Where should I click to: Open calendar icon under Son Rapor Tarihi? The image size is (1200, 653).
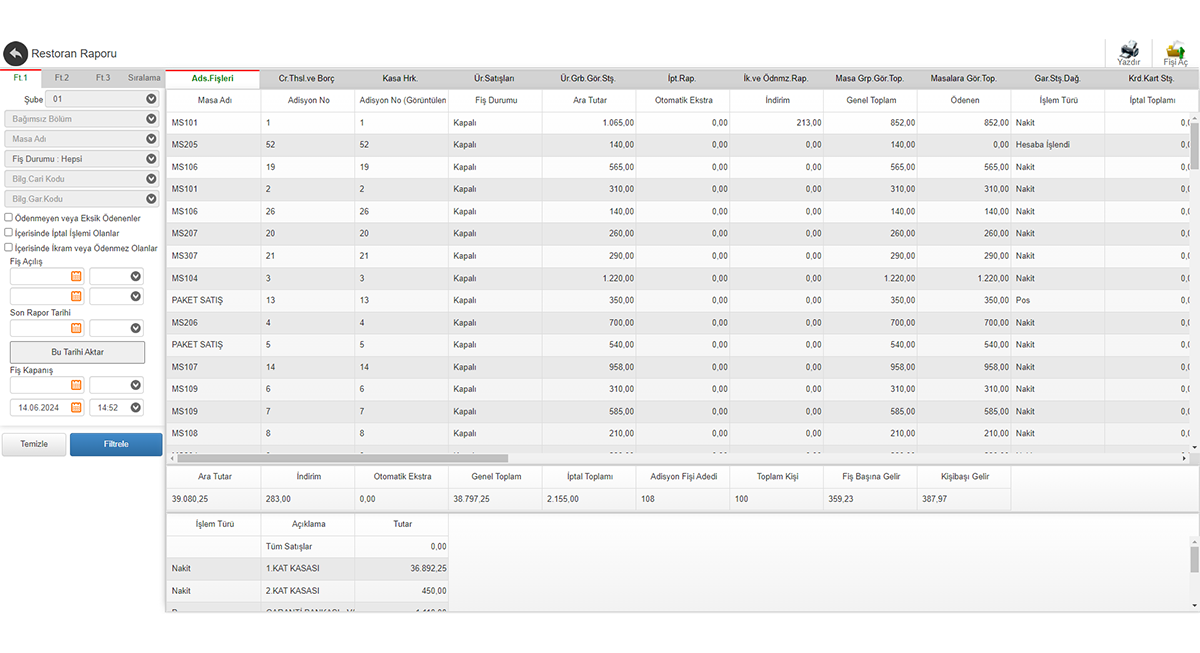[76, 328]
